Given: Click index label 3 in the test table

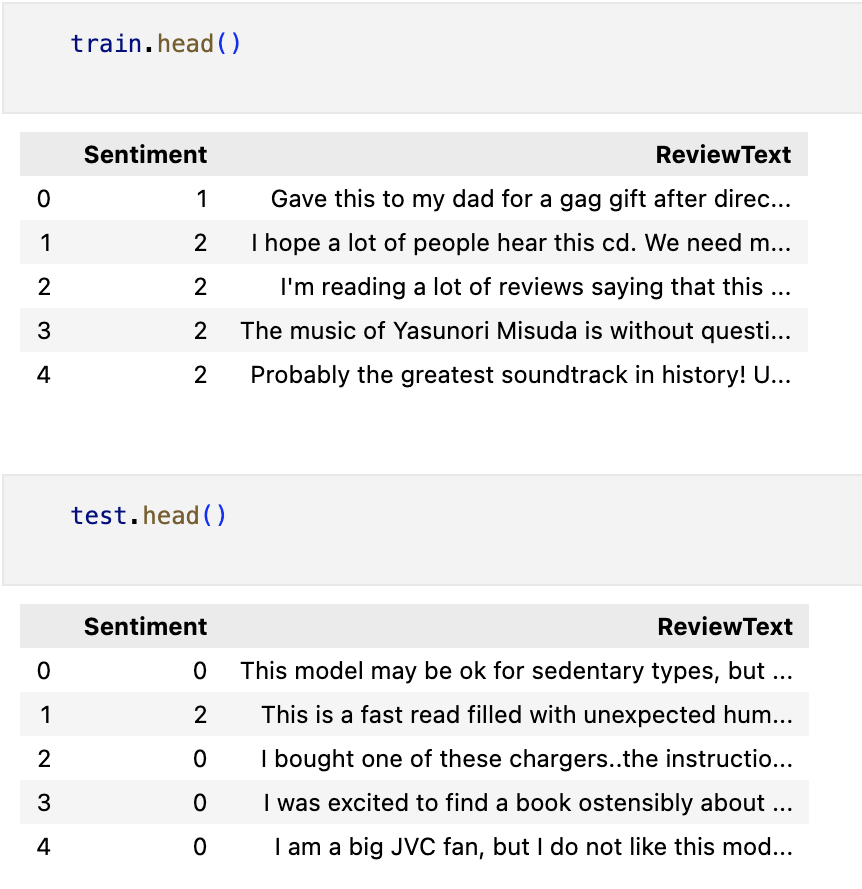Looking at the screenshot, I should pyautogui.click(x=44, y=803).
